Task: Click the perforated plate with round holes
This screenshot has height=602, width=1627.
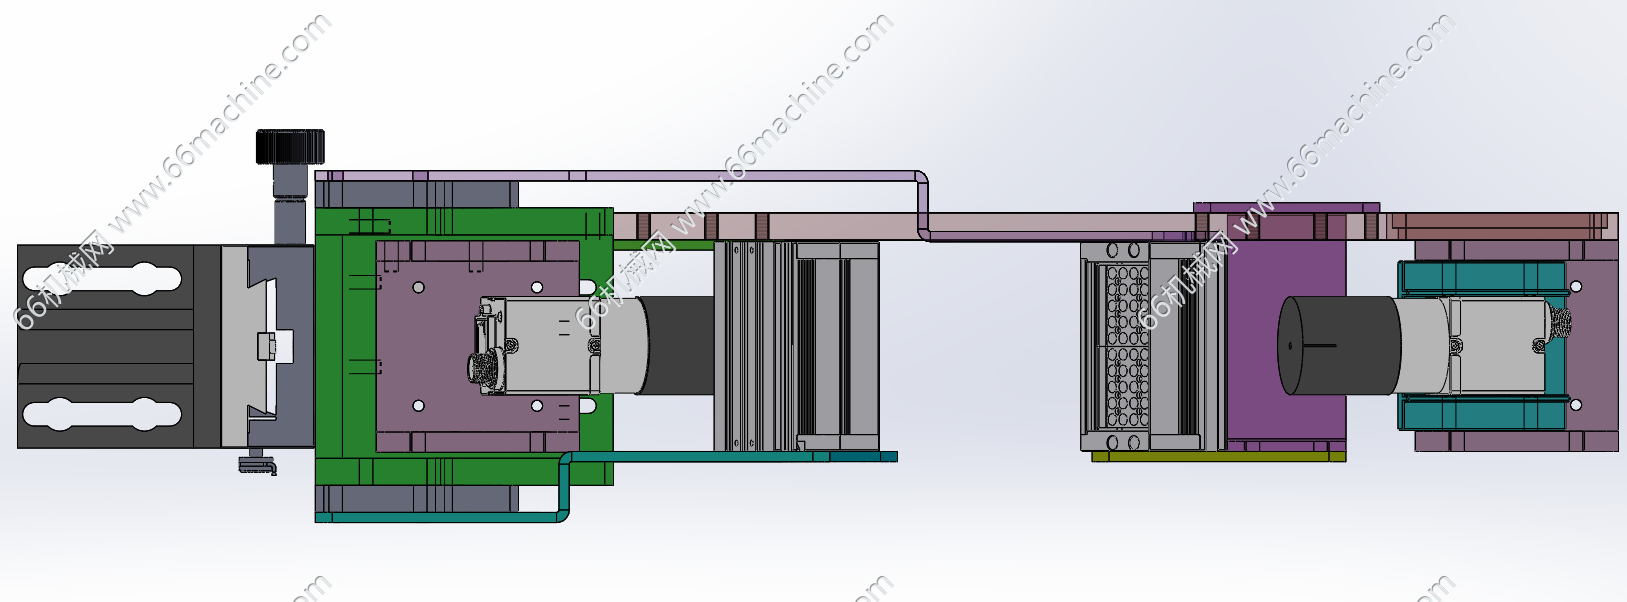Action: (1125, 345)
